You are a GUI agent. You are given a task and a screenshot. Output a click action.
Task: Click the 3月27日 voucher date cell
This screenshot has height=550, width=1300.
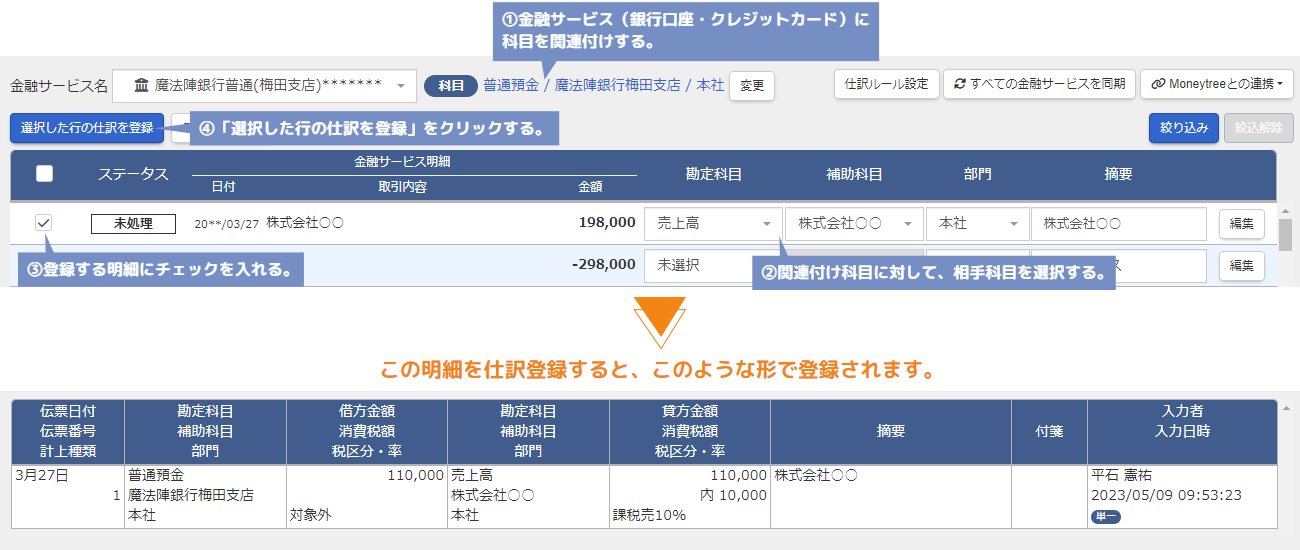pos(42,476)
